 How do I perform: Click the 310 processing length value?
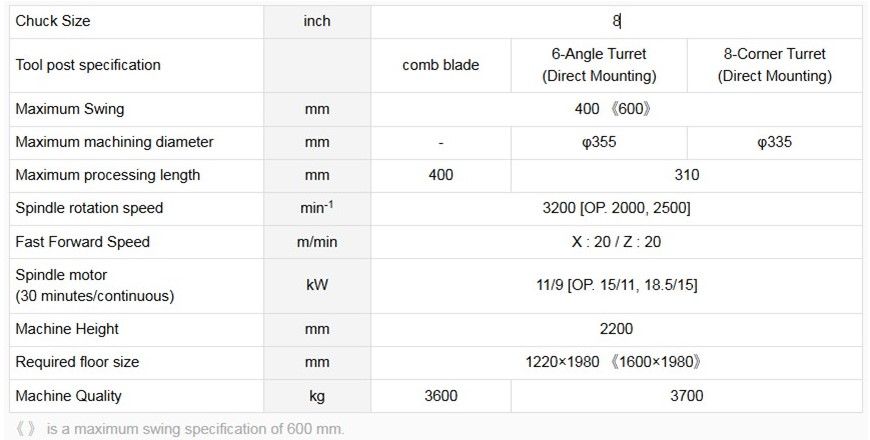tap(686, 175)
